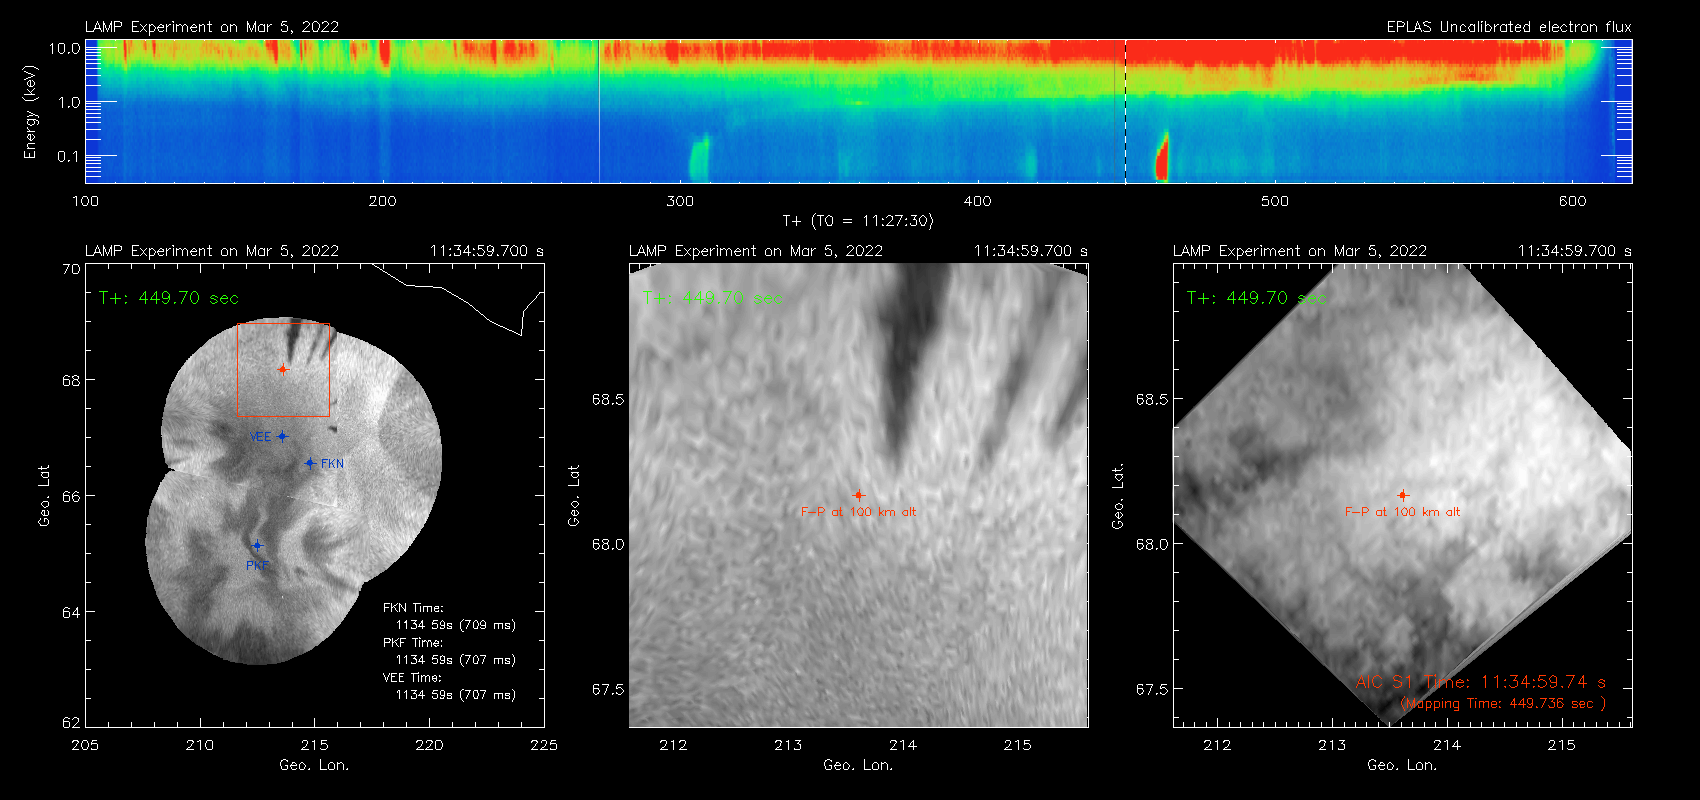Click 'F-P at 100 km alt' in middle panel

tap(858, 512)
